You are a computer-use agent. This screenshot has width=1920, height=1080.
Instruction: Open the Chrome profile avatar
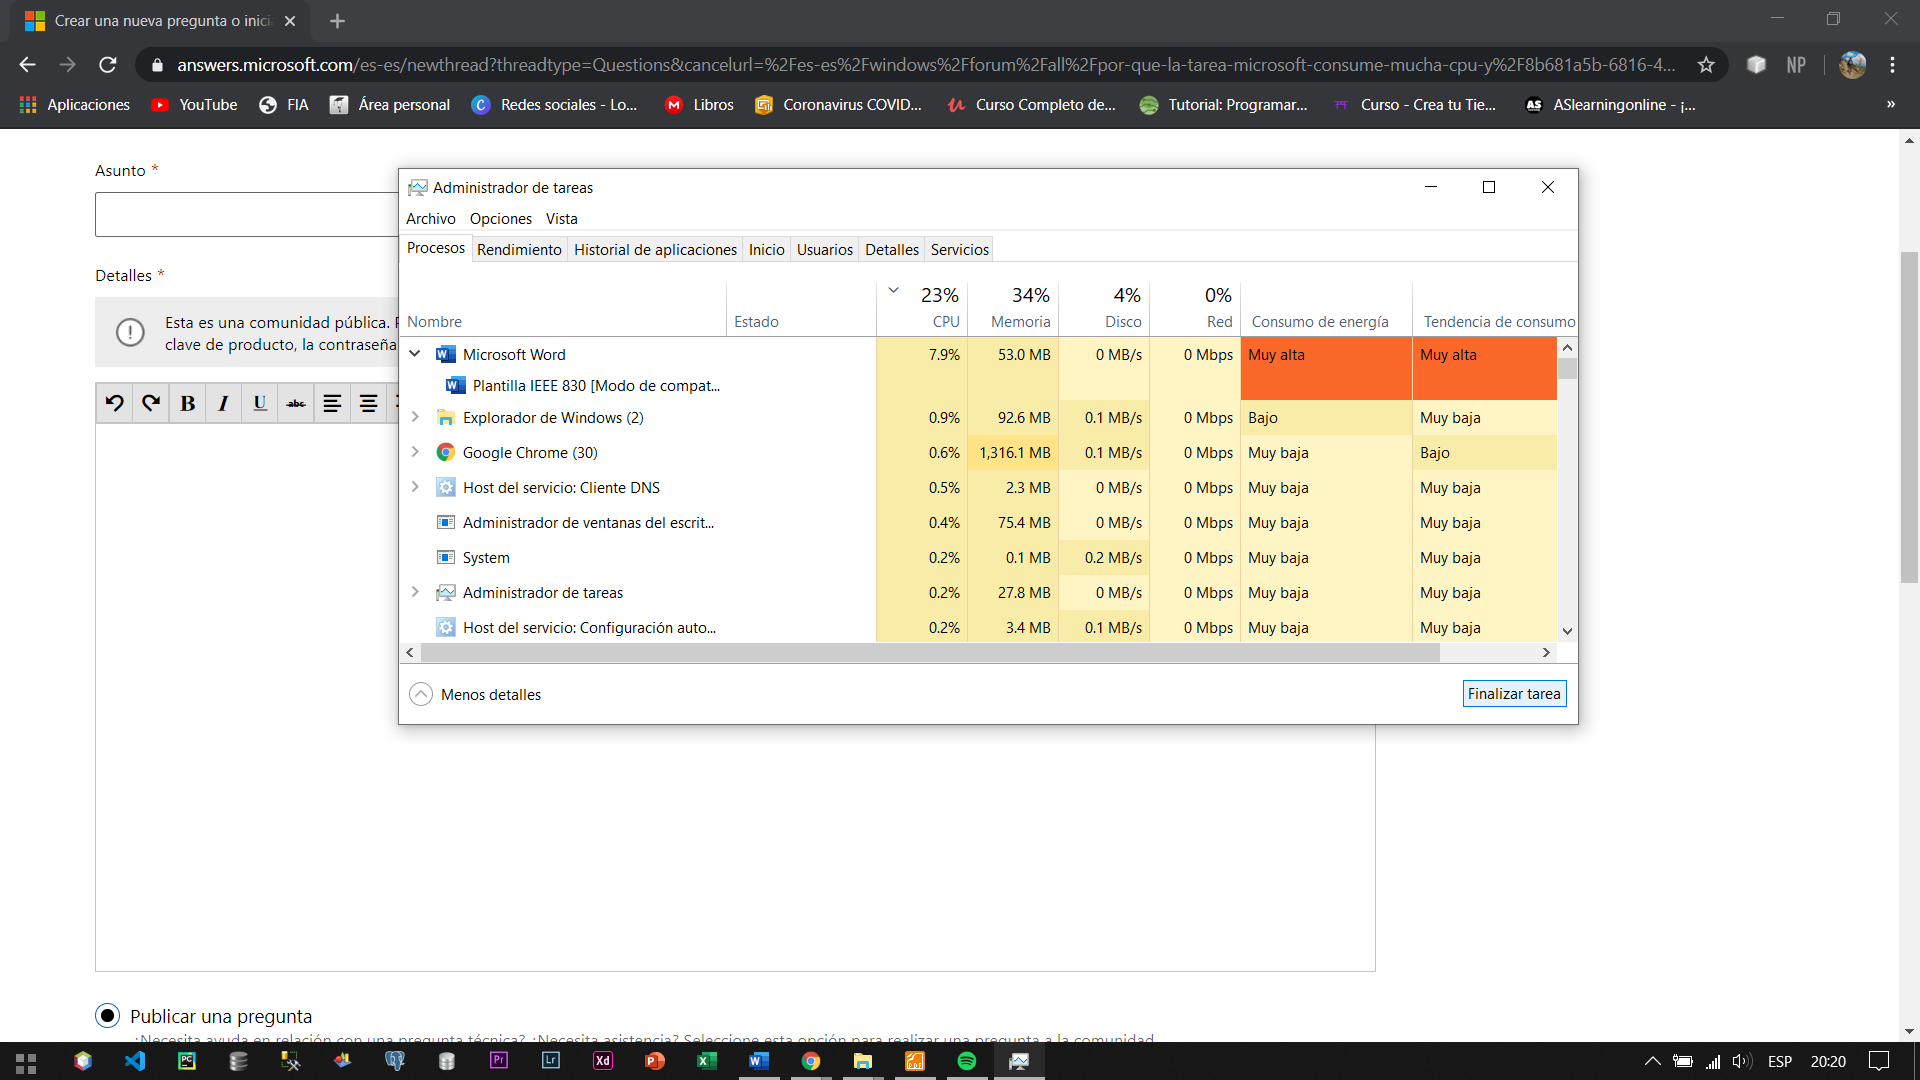coord(1852,65)
